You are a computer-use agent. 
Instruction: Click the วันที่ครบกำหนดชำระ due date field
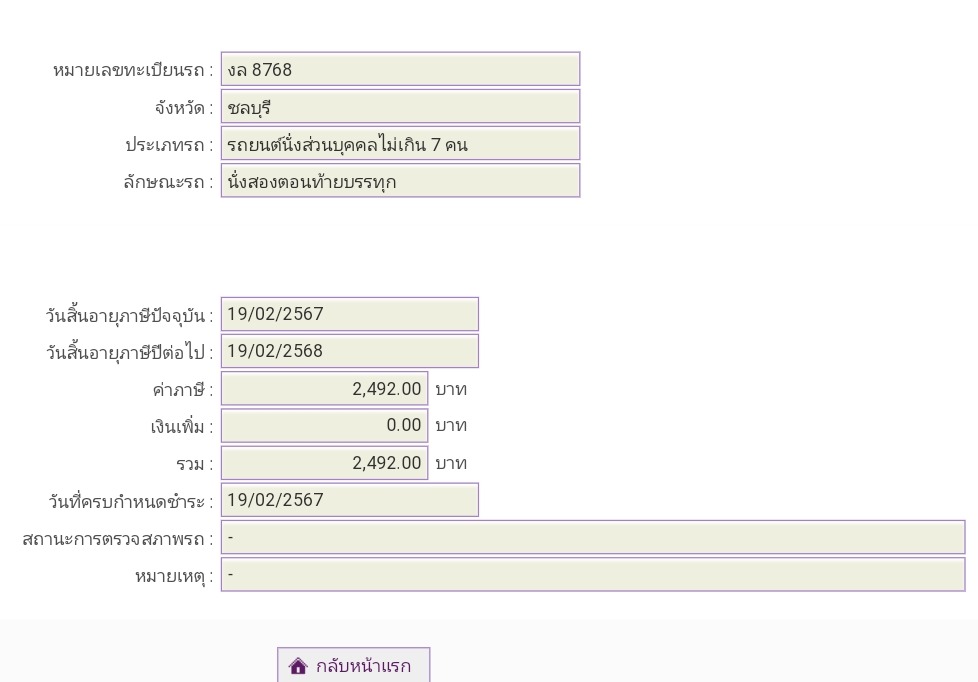(350, 500)
